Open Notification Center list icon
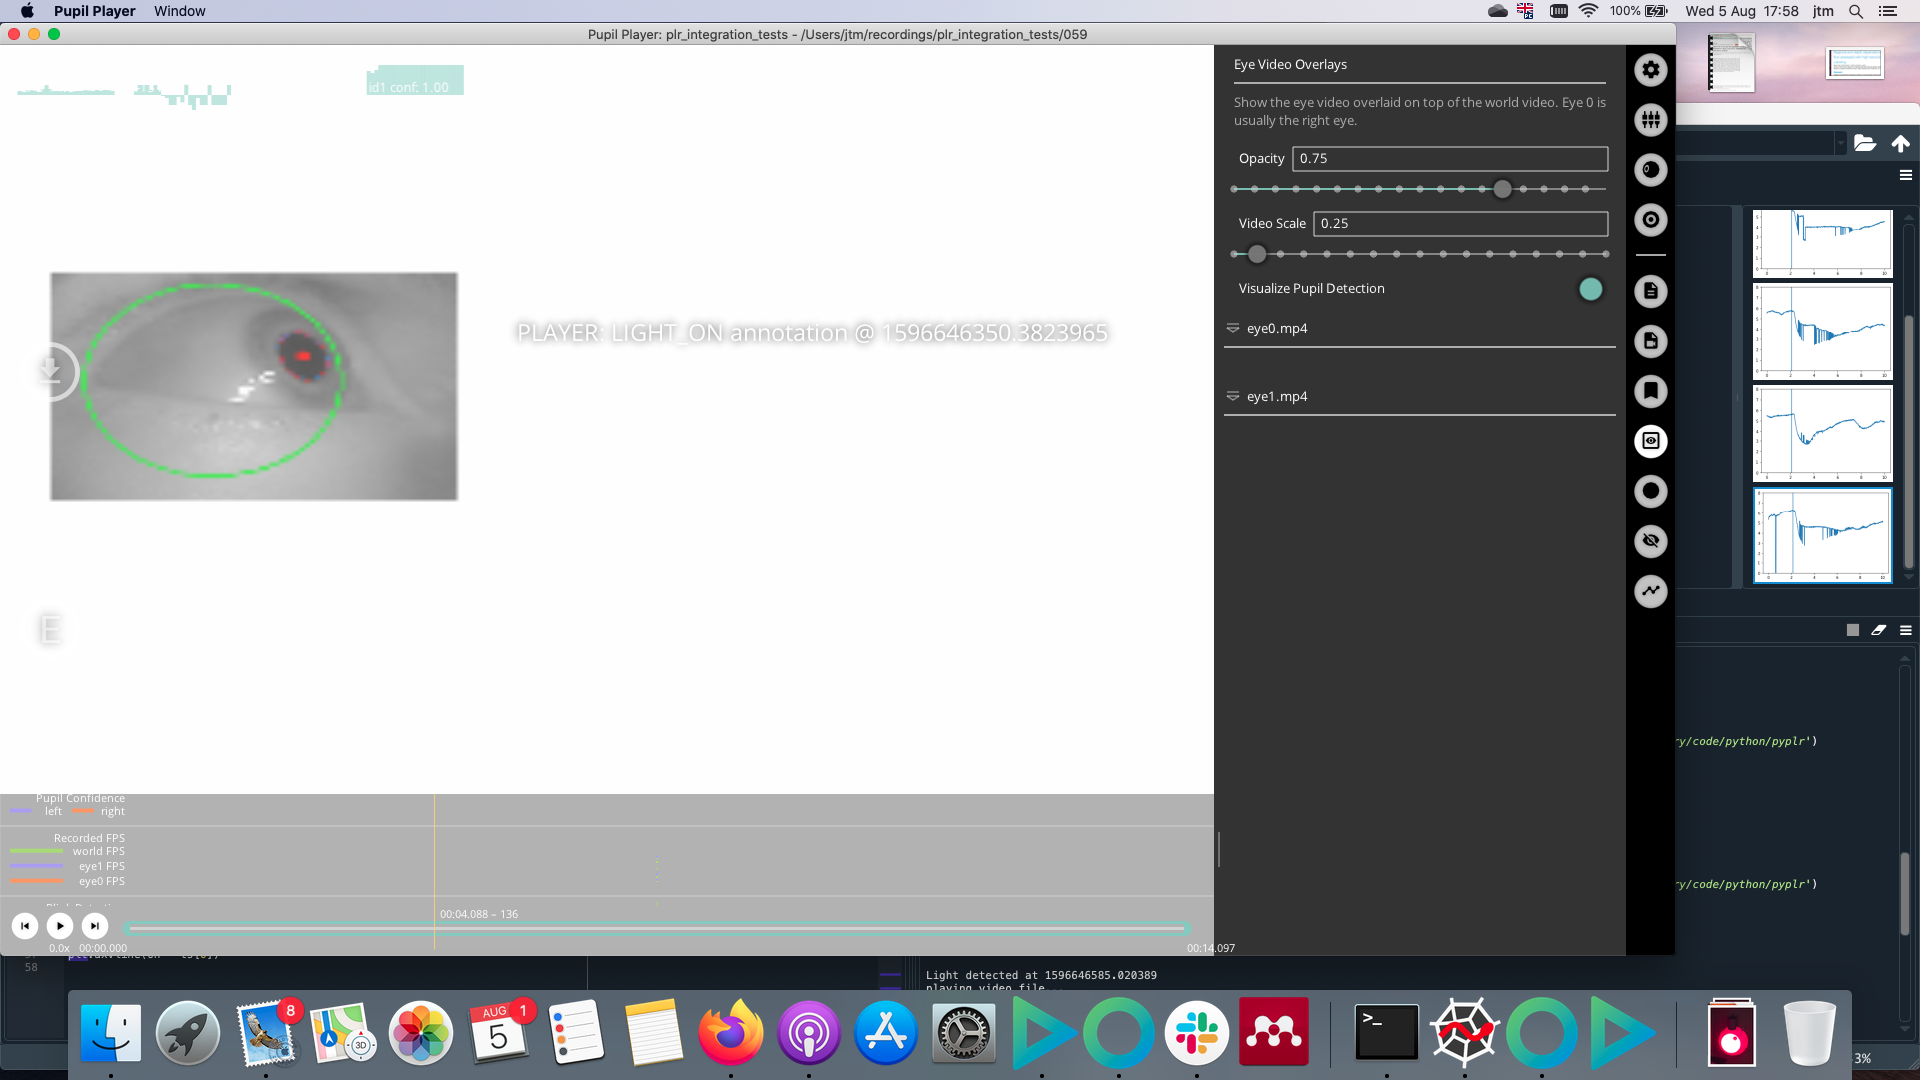 coord(1888,11)
